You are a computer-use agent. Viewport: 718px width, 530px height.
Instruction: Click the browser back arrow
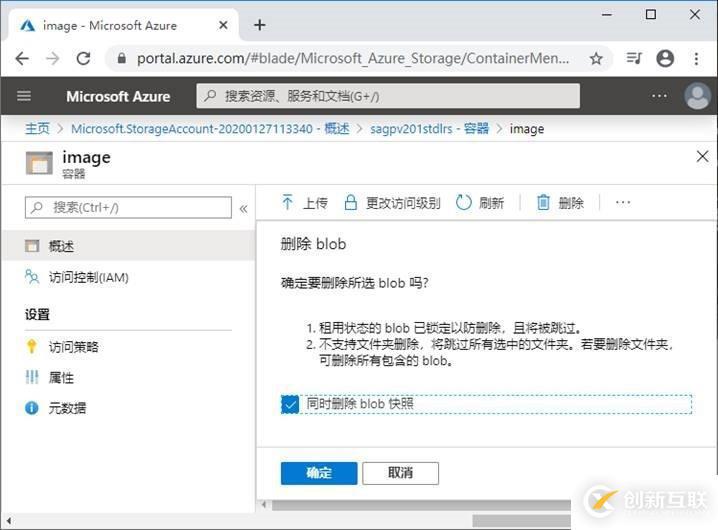coord(22,59)
